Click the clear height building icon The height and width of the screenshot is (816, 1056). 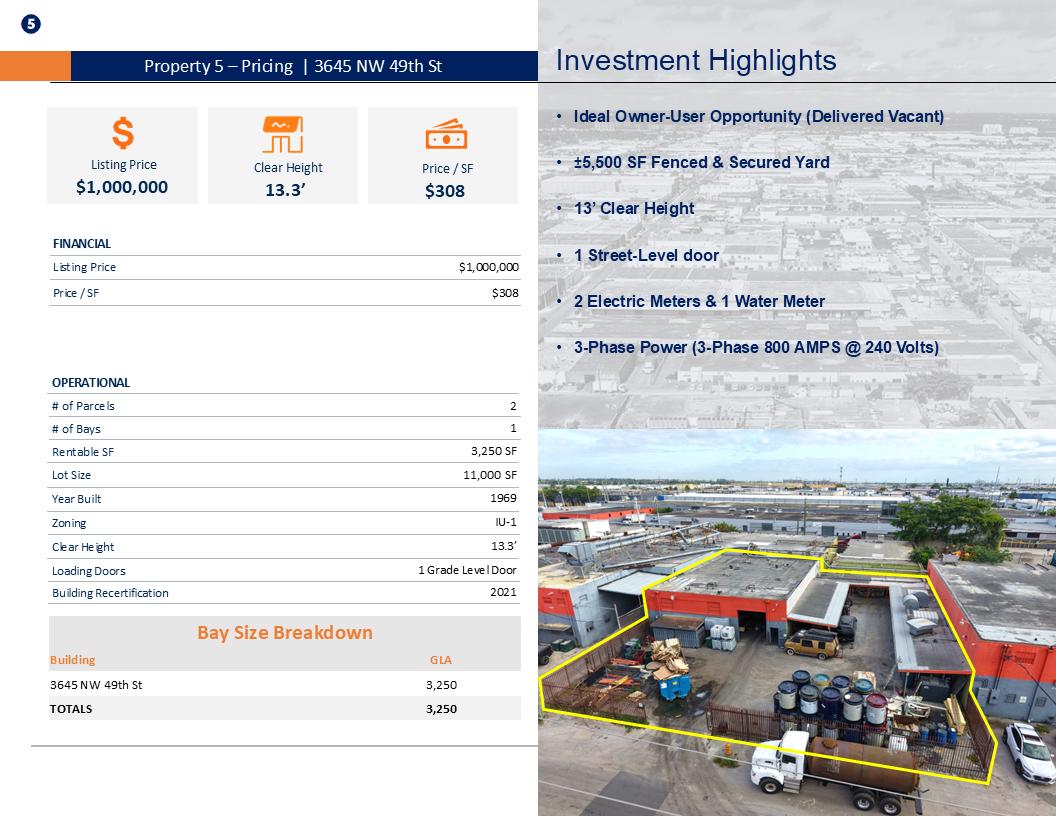[283, 135]
